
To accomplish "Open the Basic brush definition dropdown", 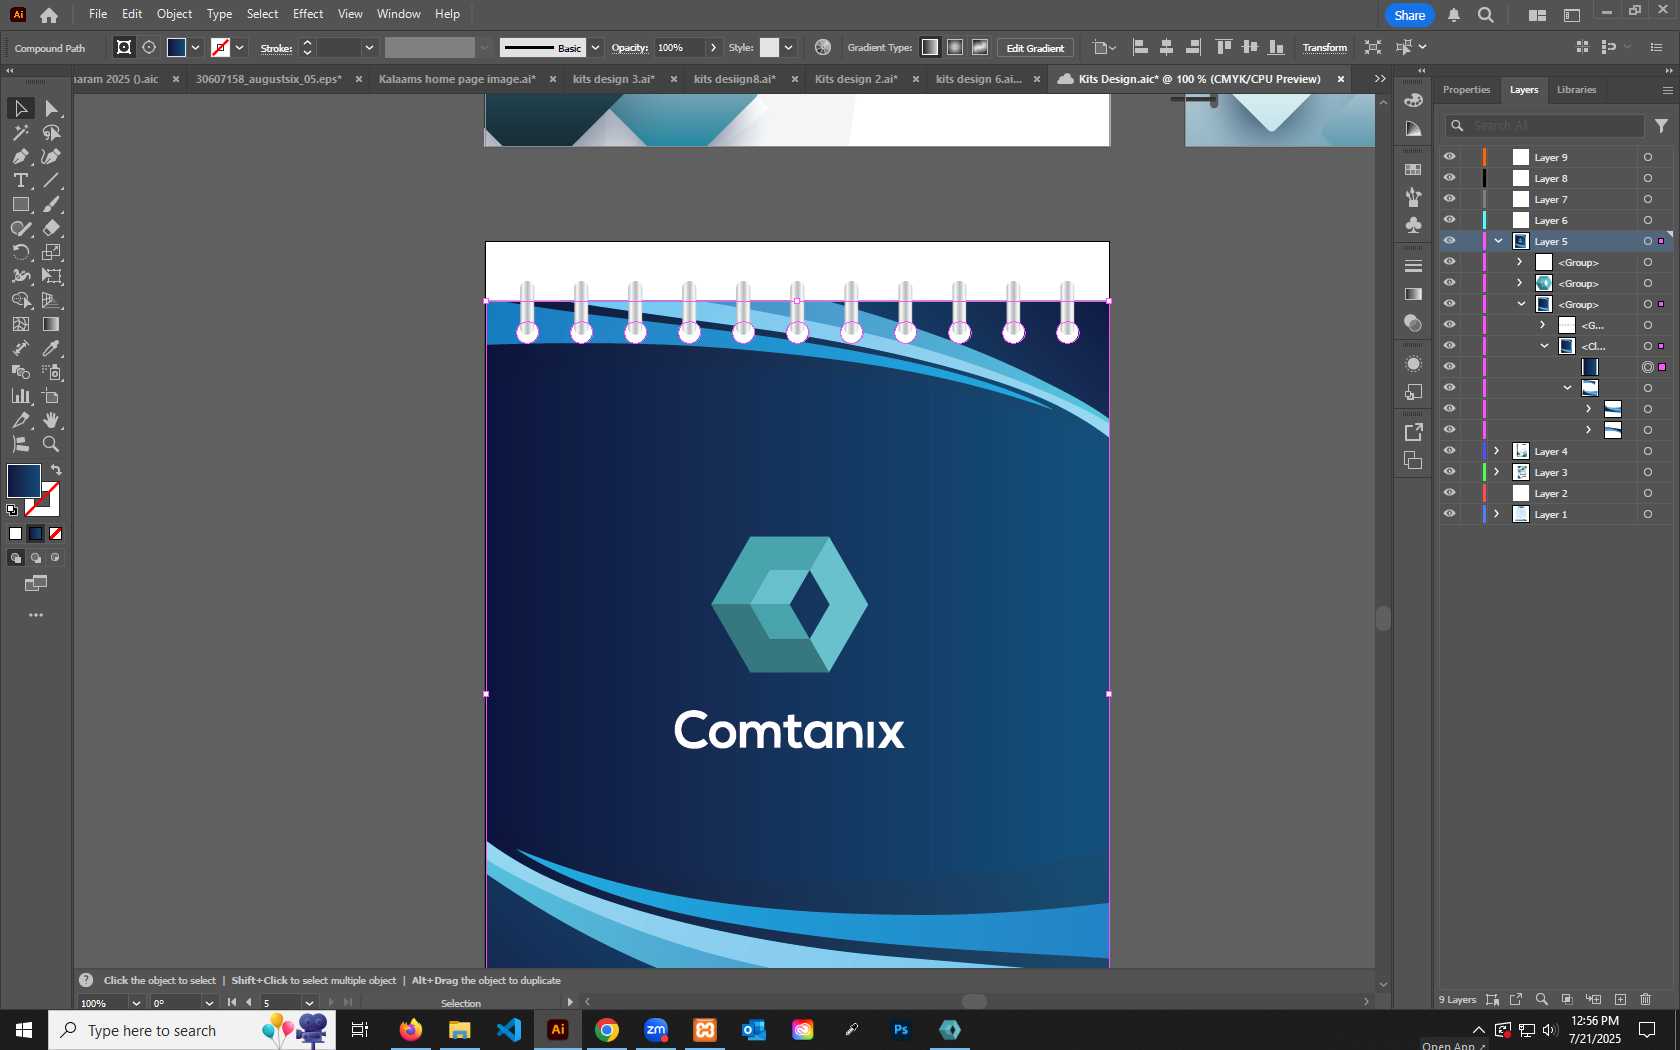I will coord(596,47).
